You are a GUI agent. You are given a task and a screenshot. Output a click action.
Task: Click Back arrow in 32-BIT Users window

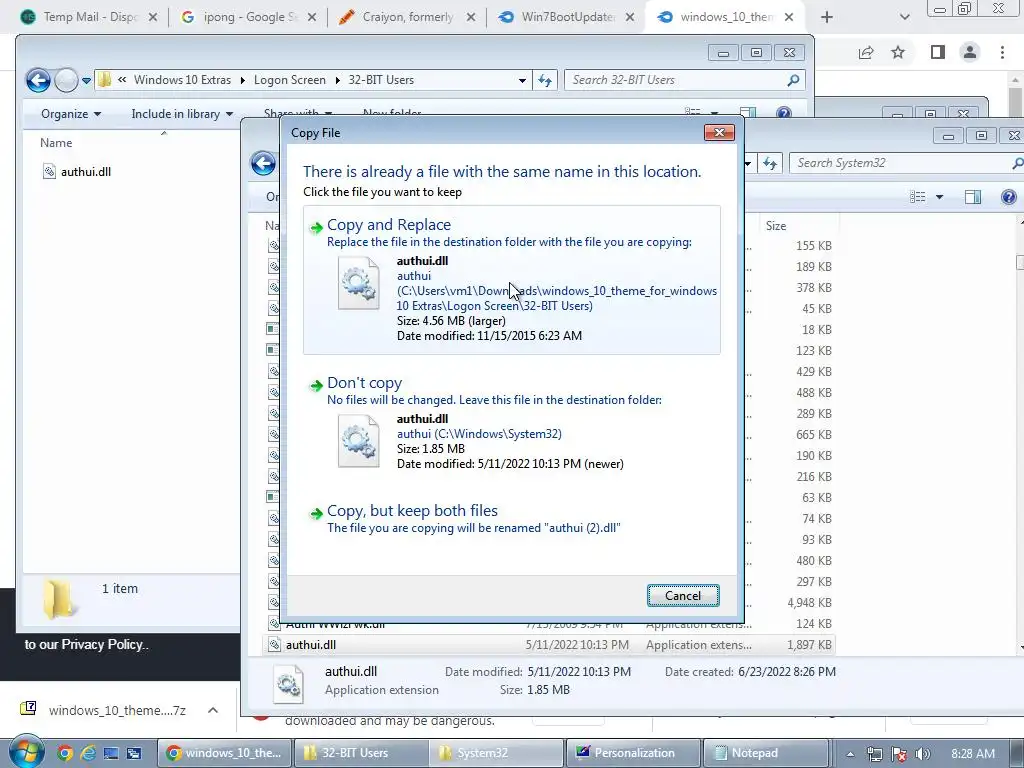pos(38,80)
